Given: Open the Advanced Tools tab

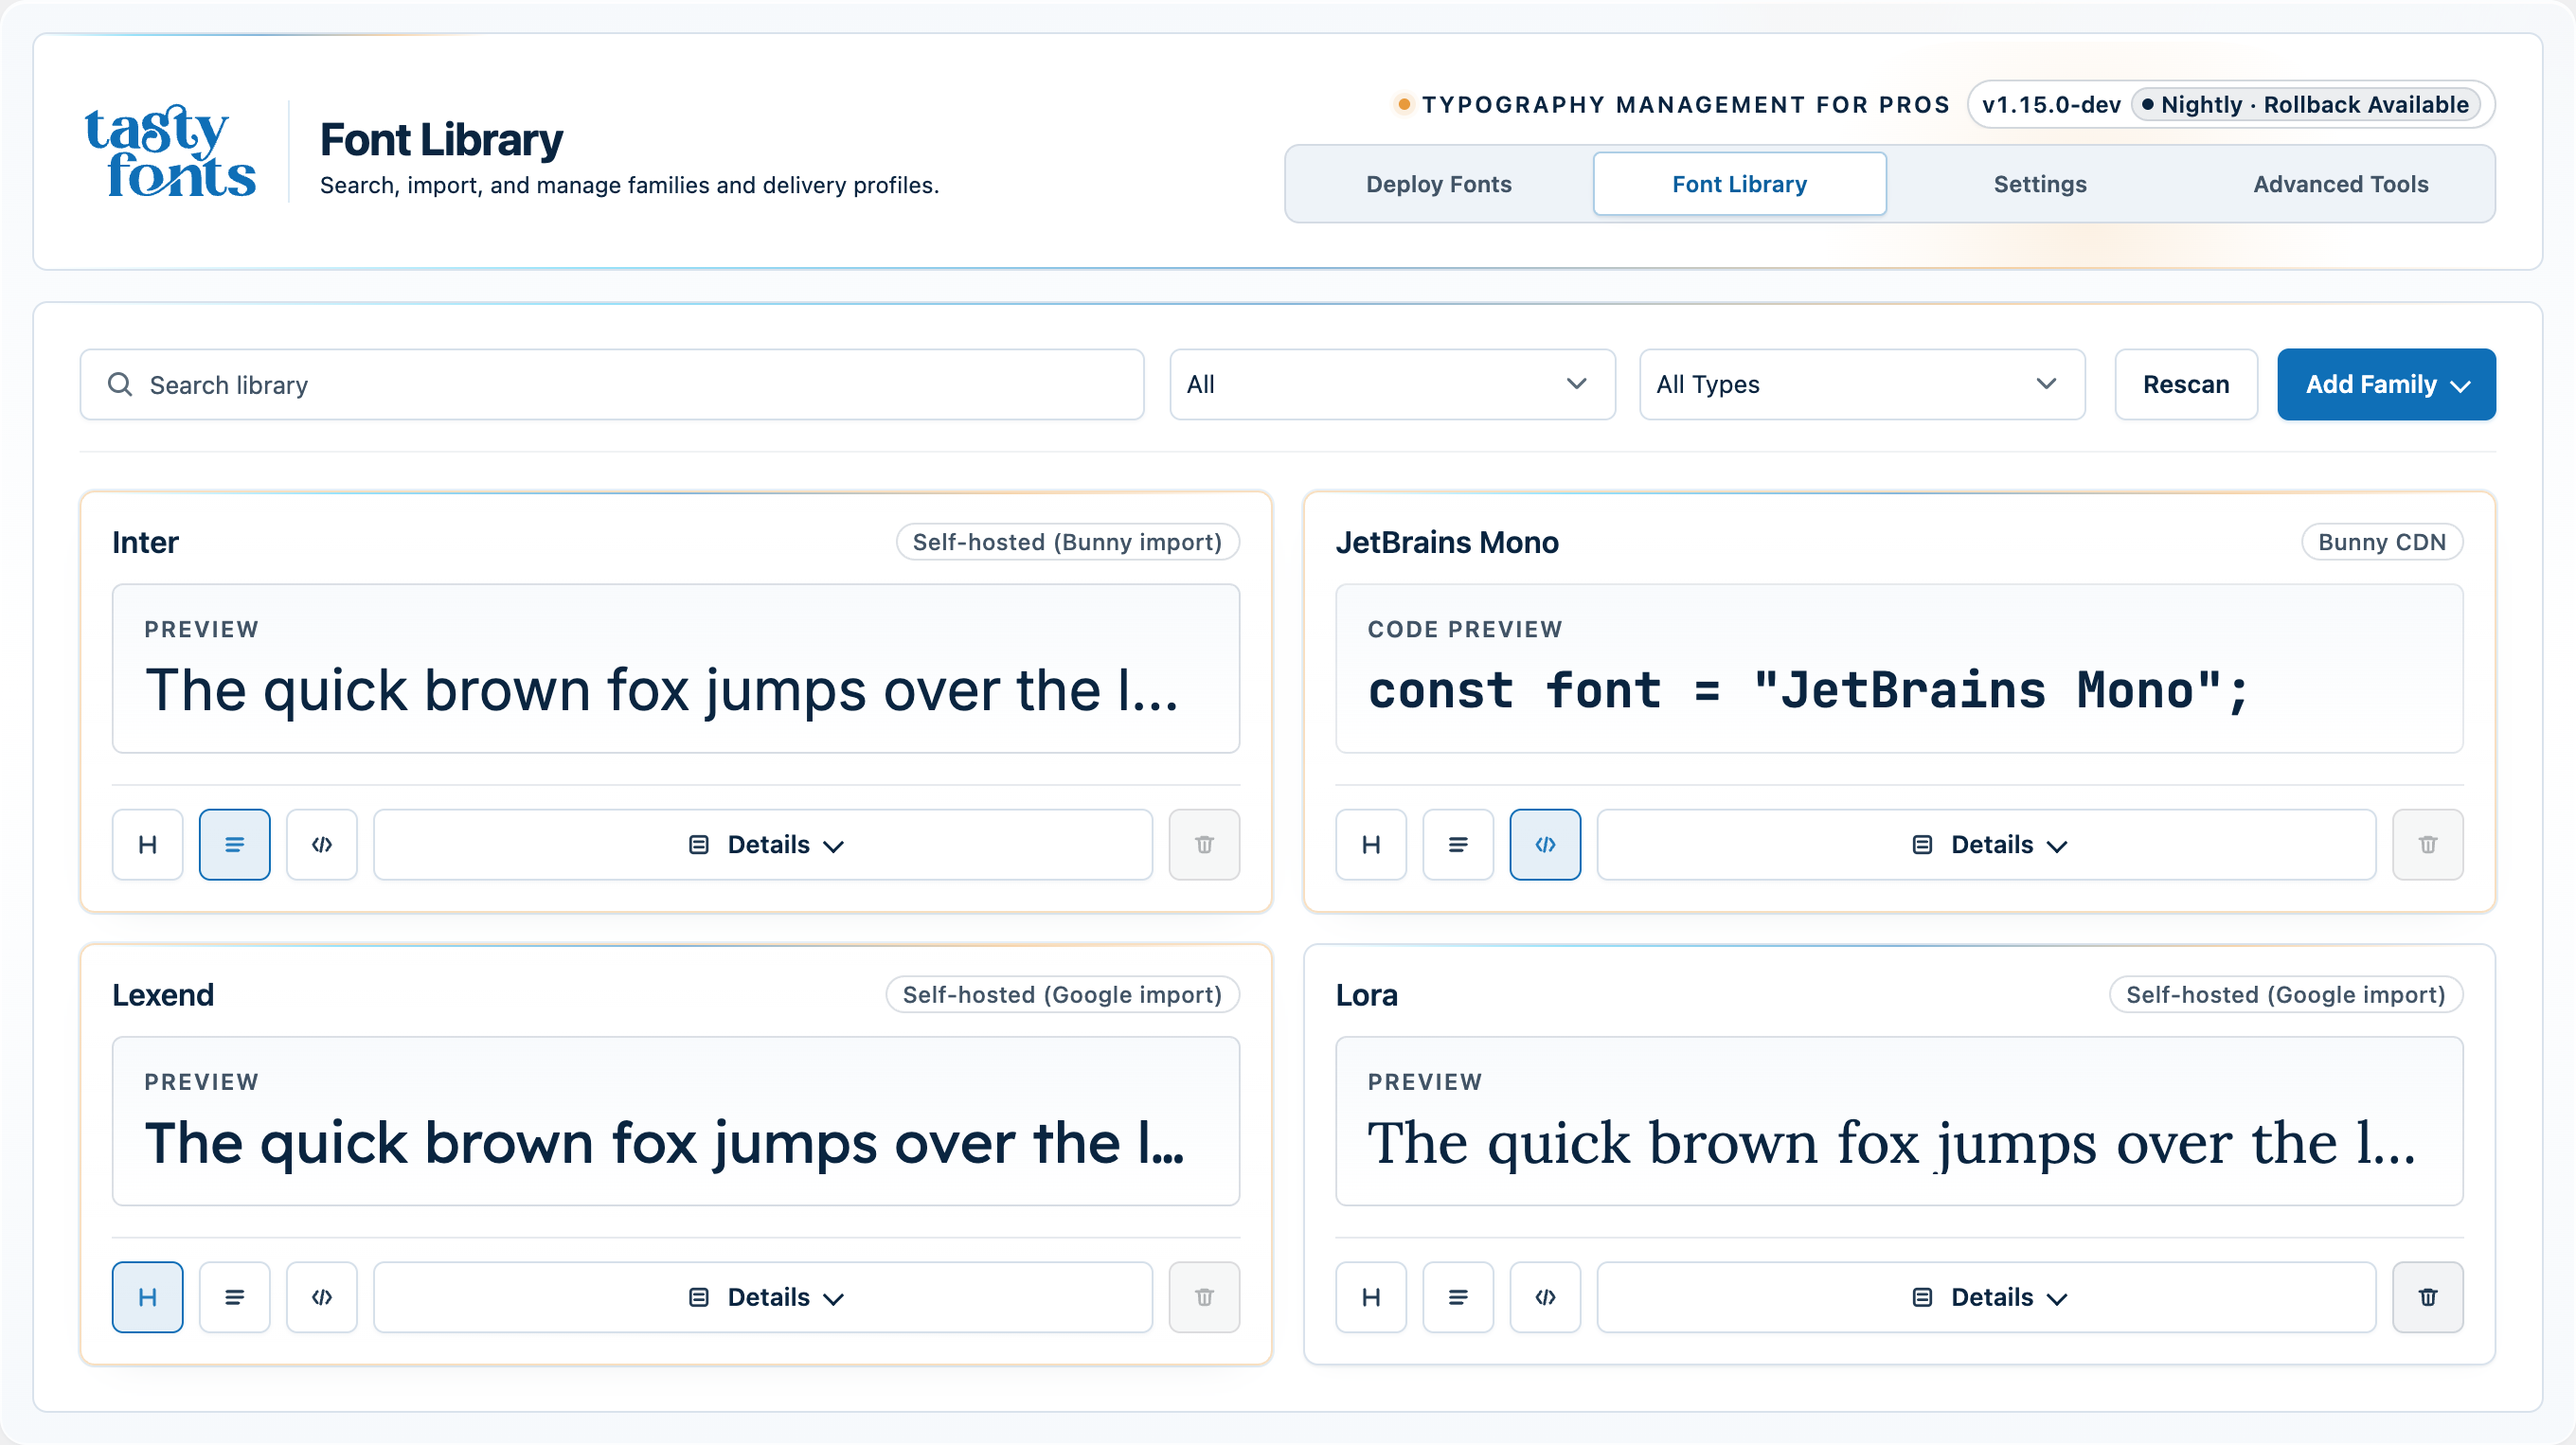Looking at the screenshot, I should (x=2340, y=184).
